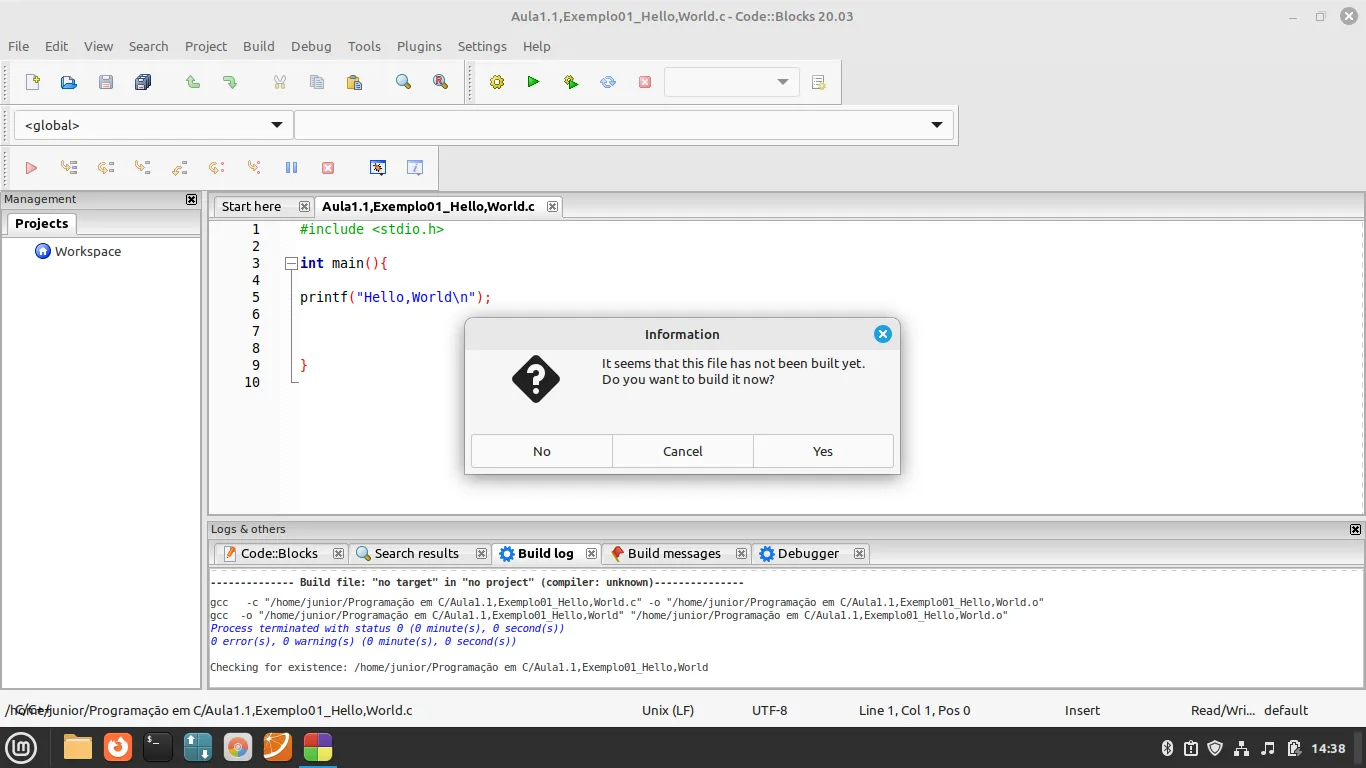The width and height of the screenshot is (1366, 768).
Task: Open Firefox from the taskbar
Action: coord(118,747)
